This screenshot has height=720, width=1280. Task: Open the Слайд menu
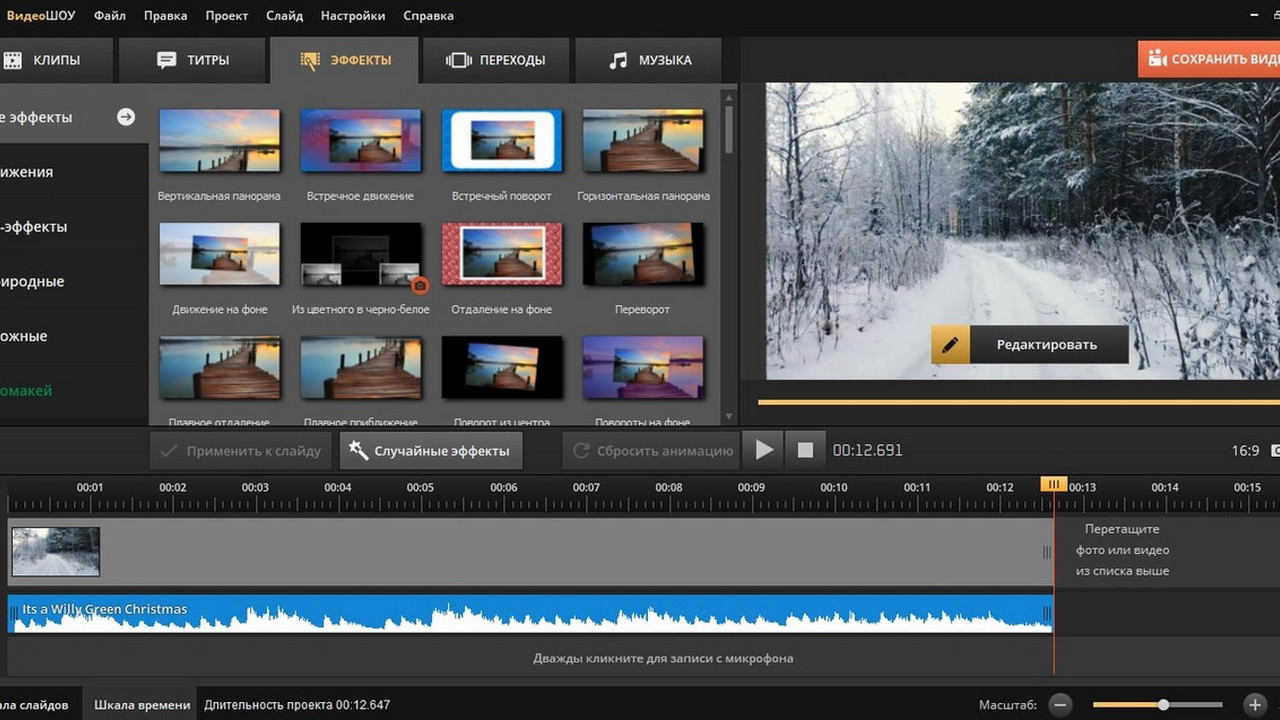click(x=285, y=16)
